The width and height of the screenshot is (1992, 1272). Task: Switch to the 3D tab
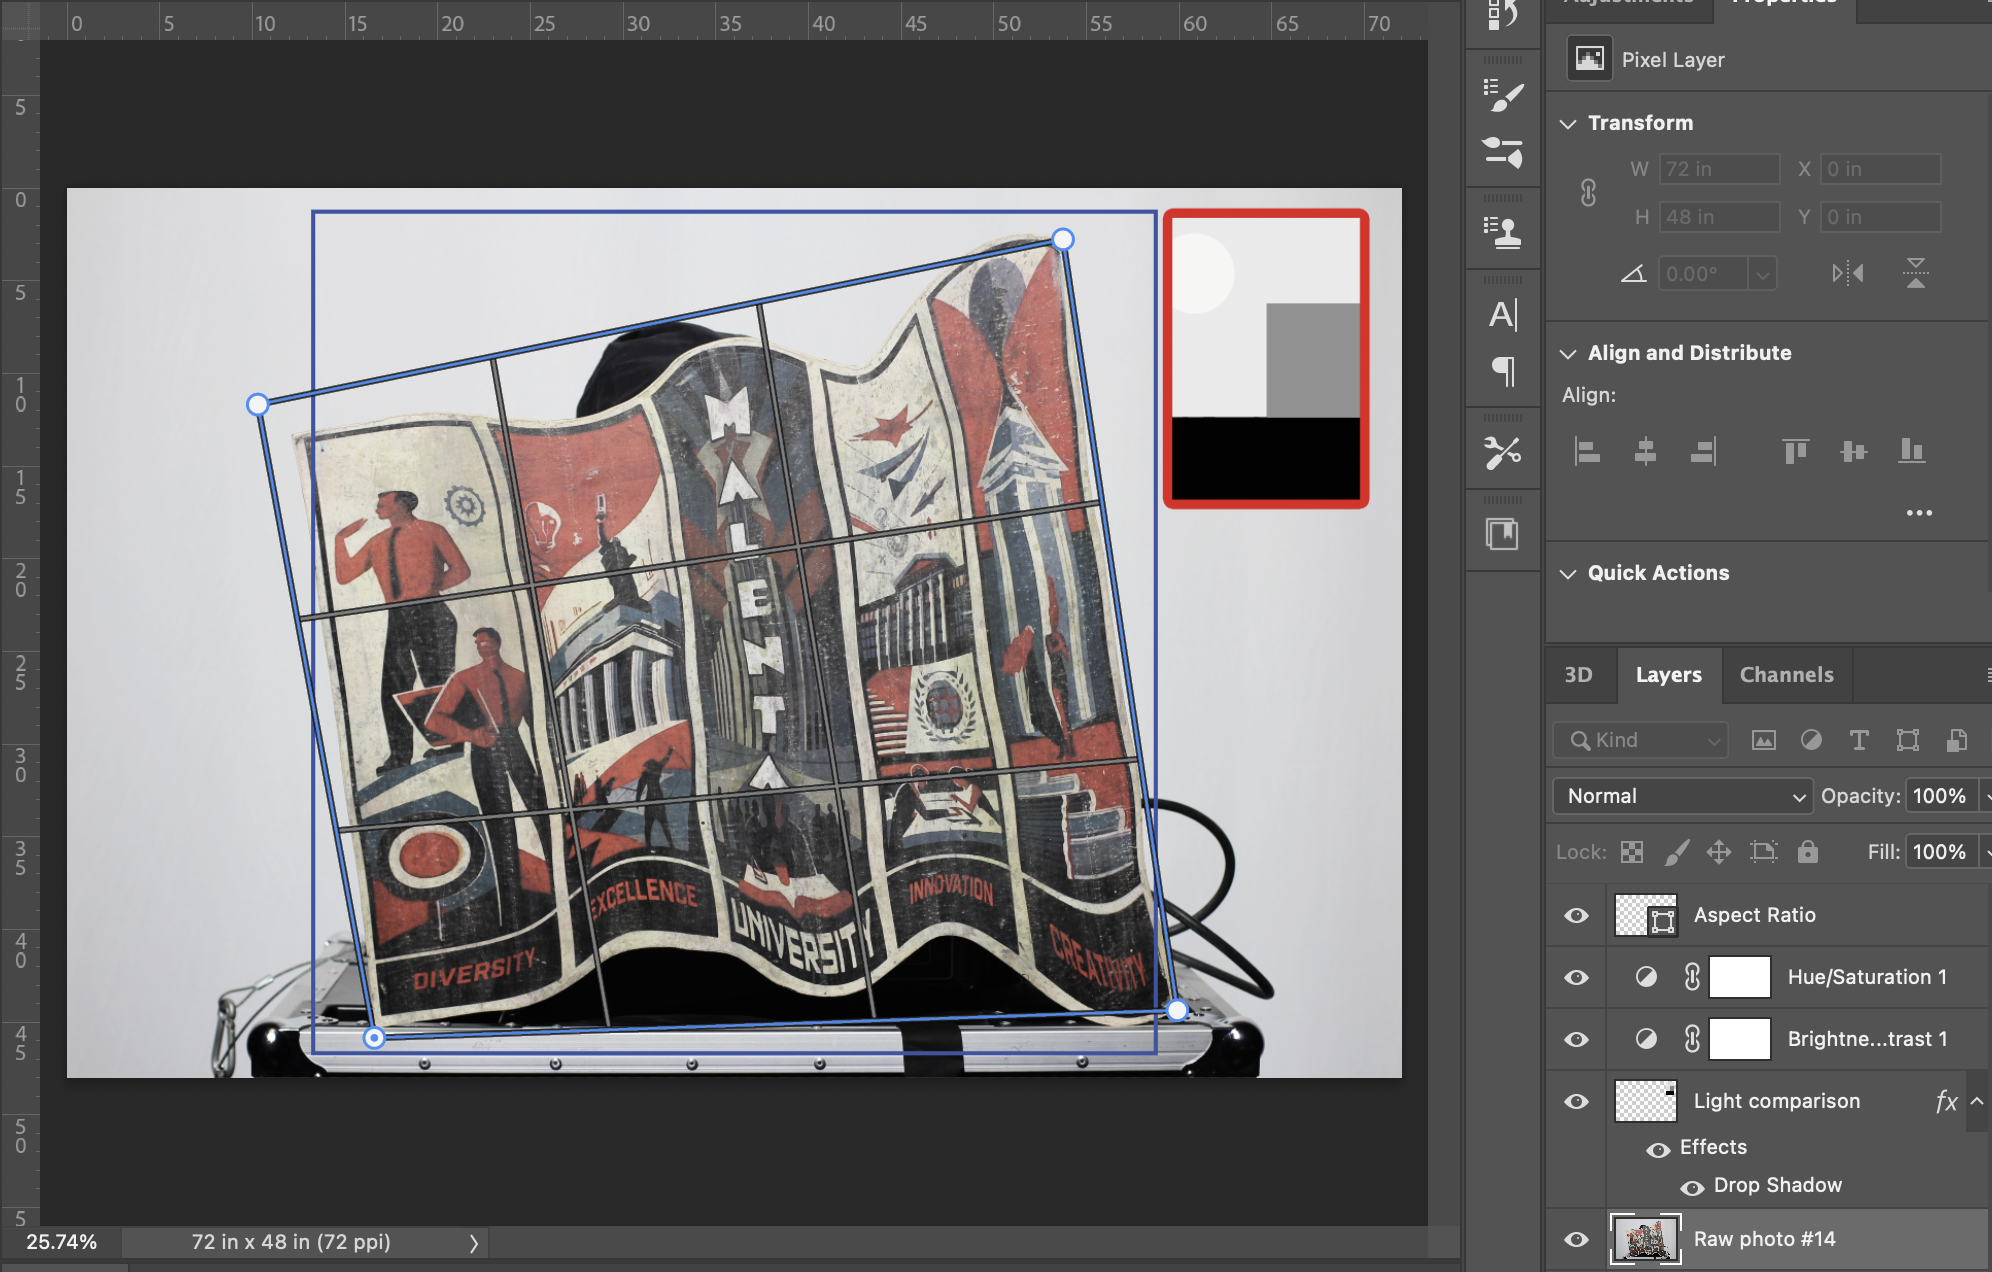click(1578, 675)
